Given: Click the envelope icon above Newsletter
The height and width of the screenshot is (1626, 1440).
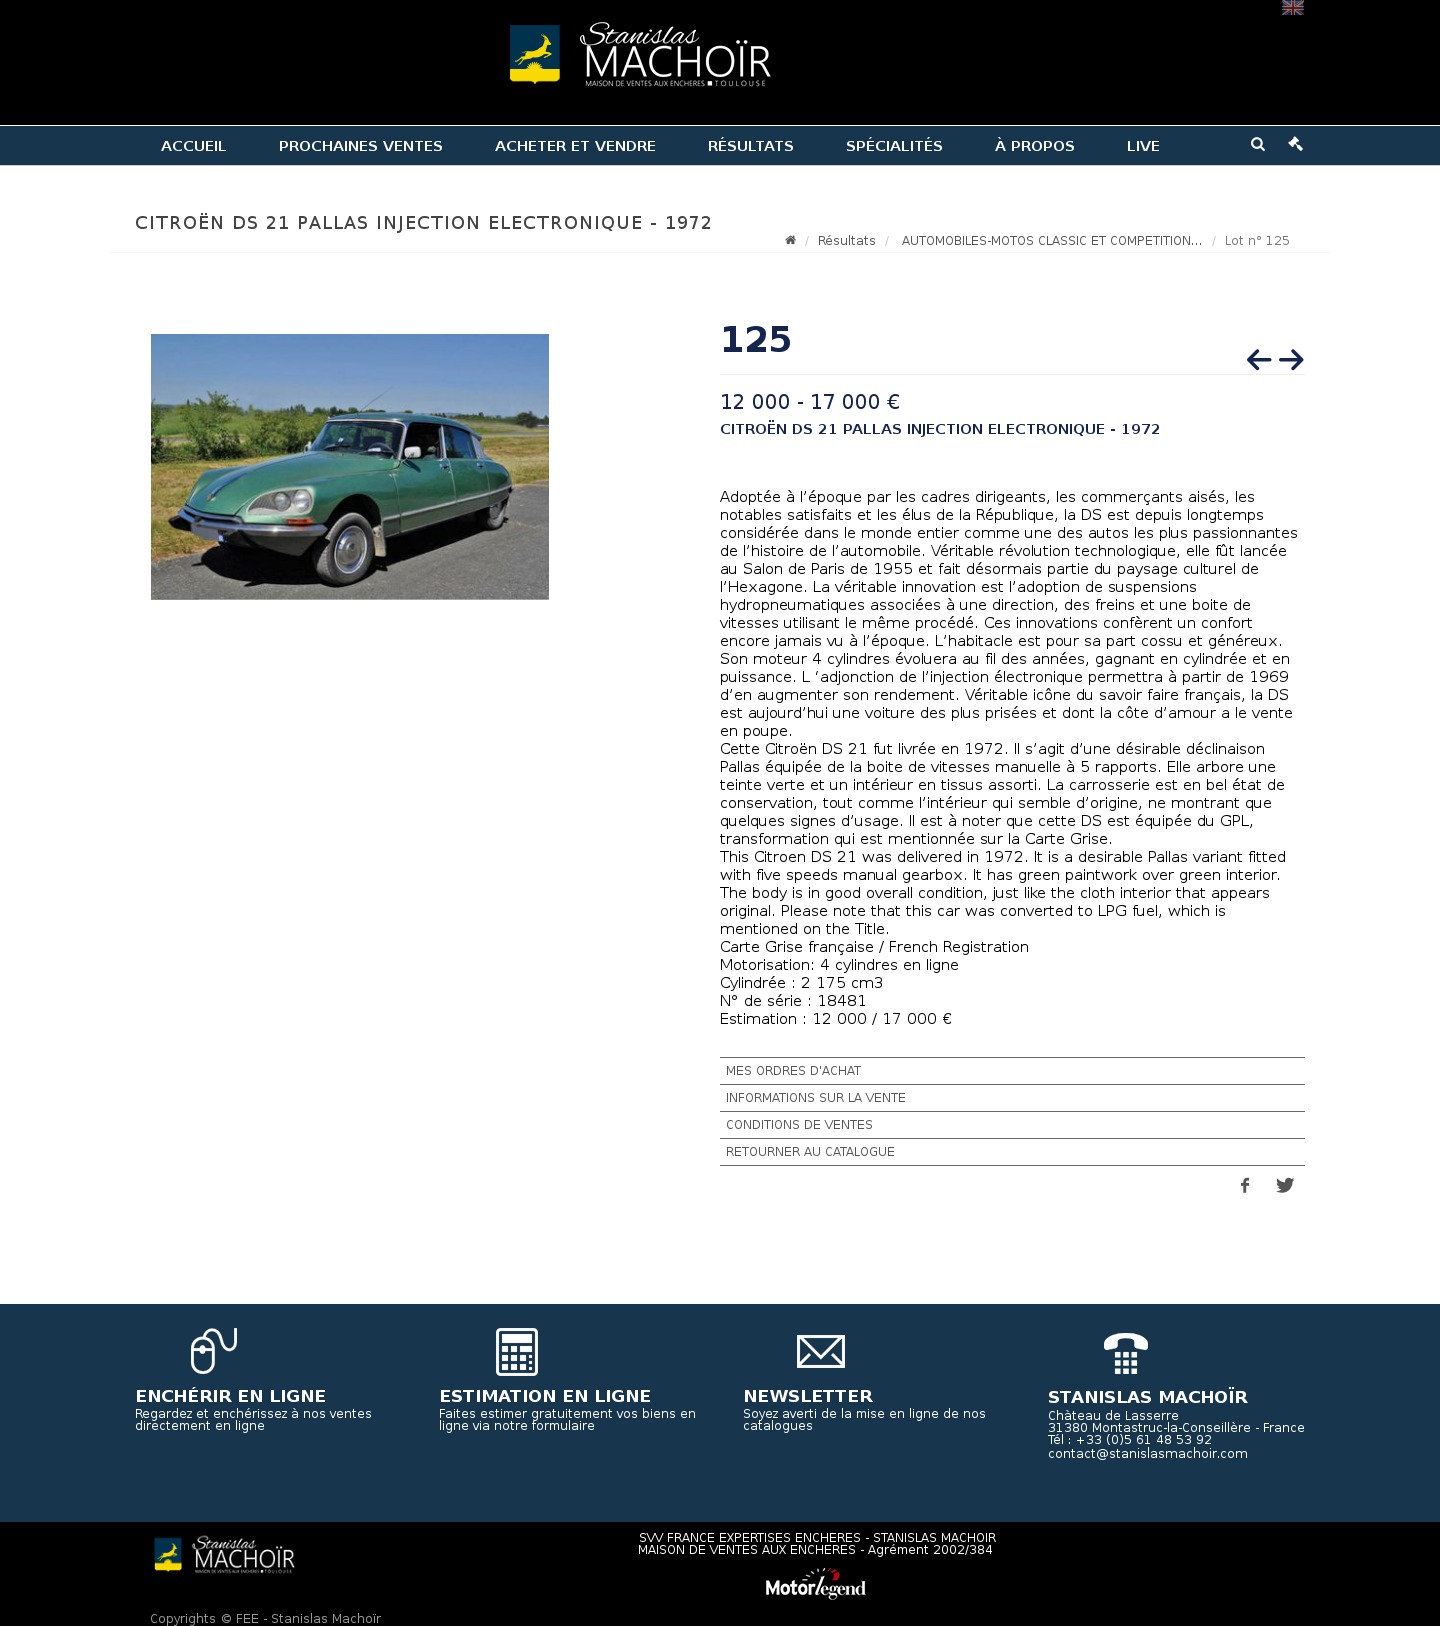Looking at the screenshot, I should [x=821, y=1352].
